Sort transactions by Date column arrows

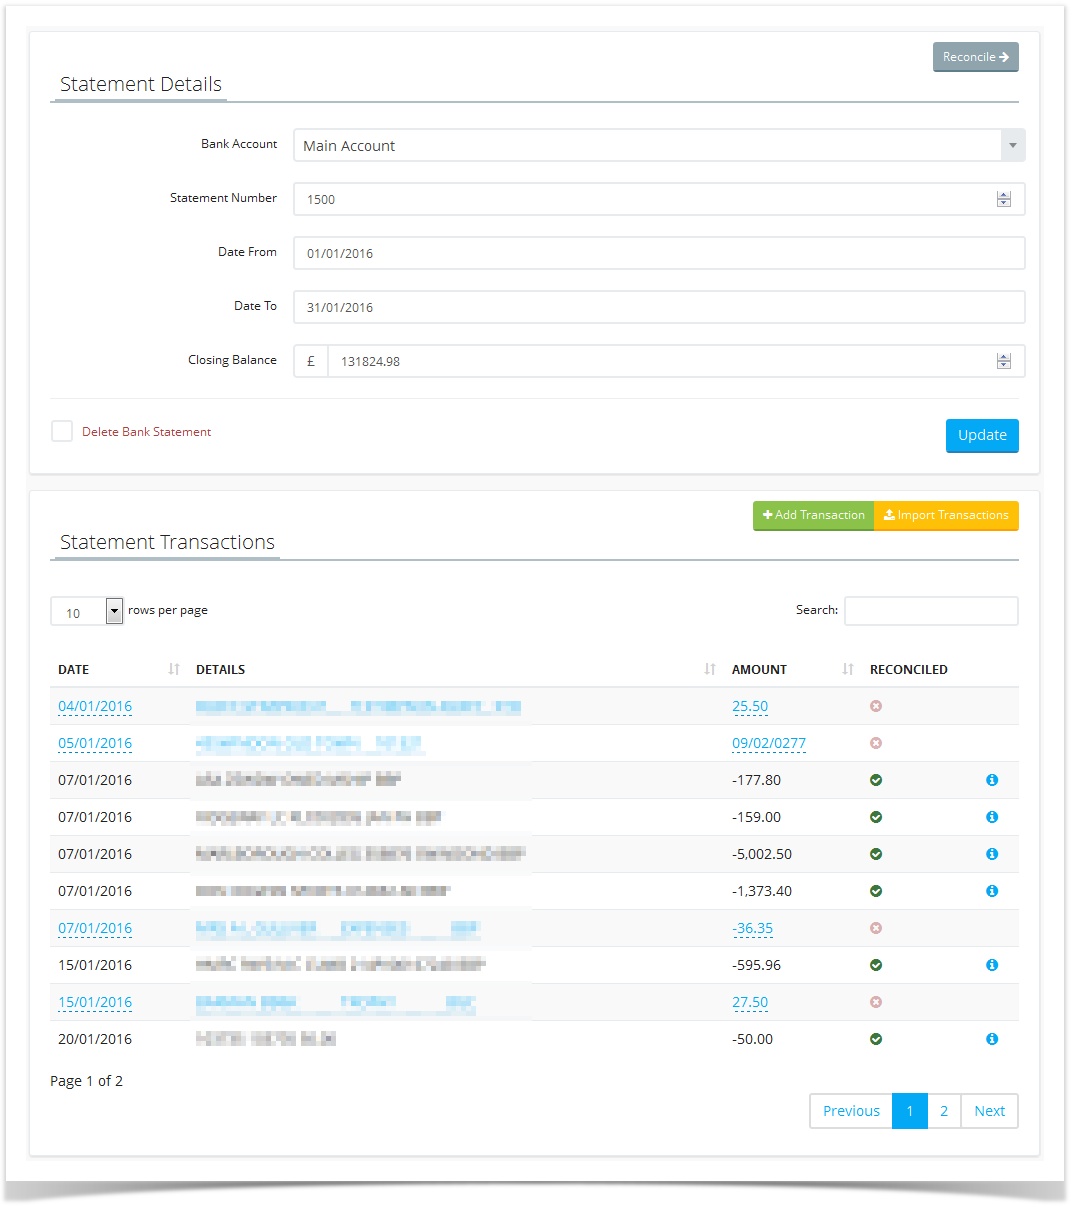(174, 669)
